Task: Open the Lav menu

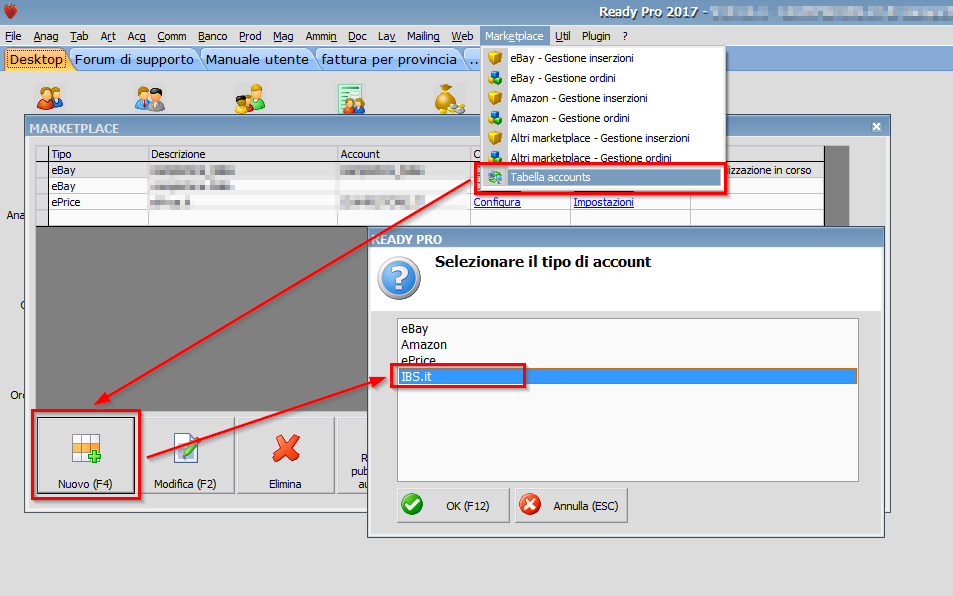Action: 387,36
